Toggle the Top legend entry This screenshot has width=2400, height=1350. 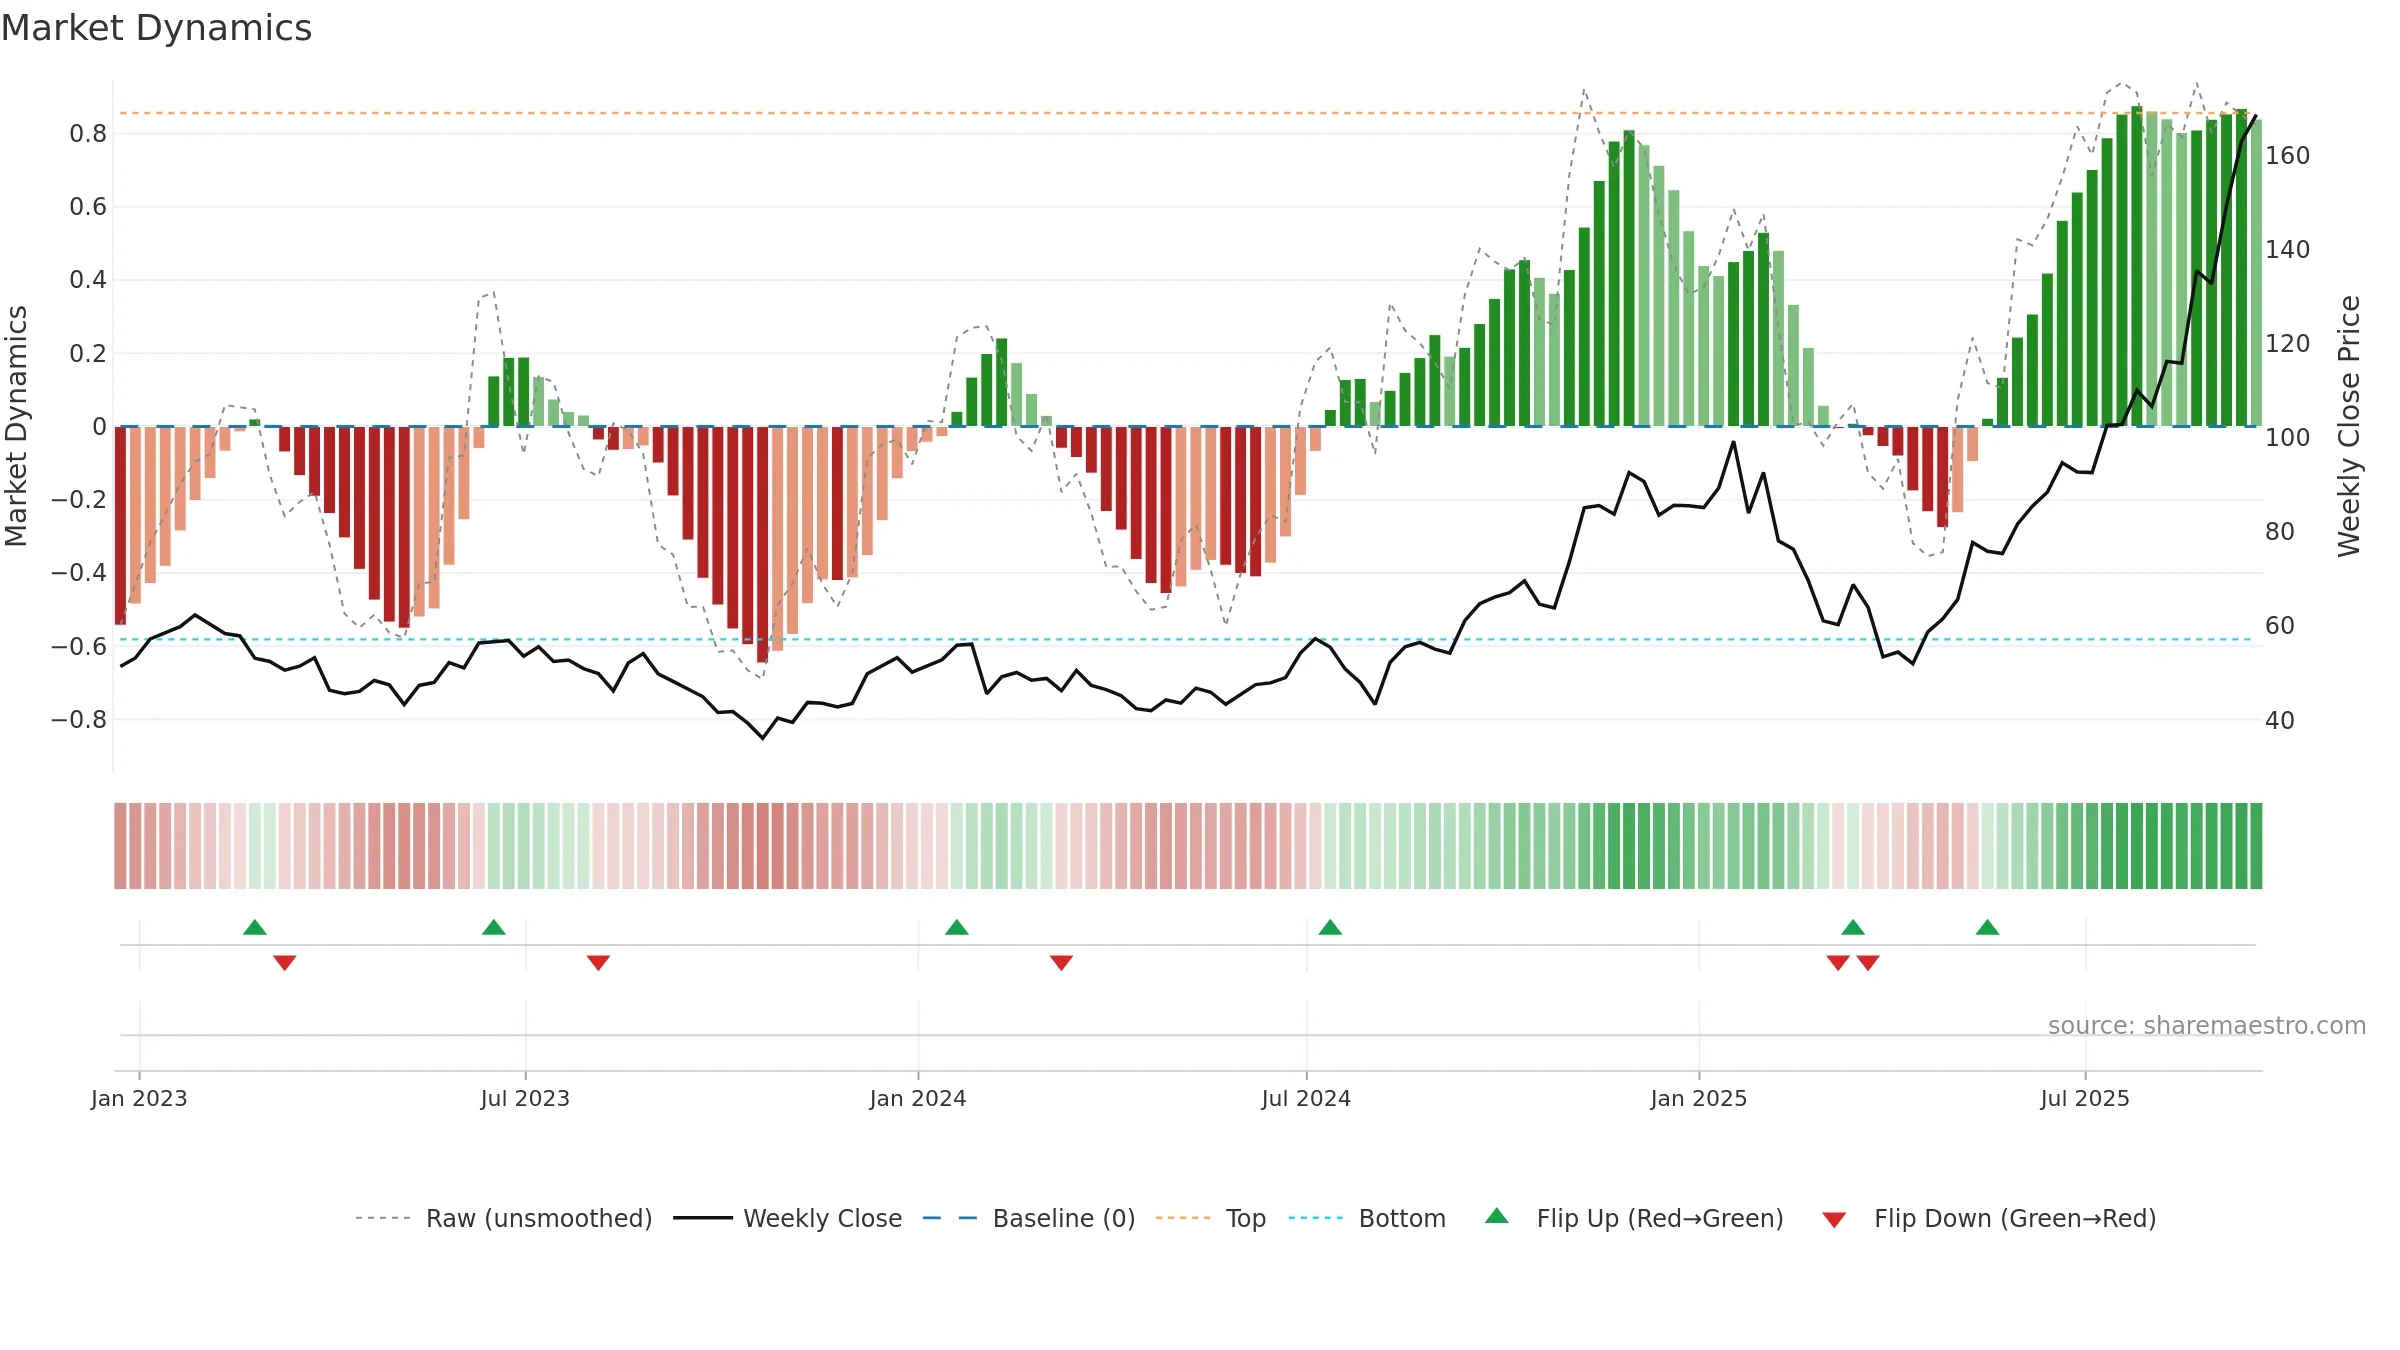[1211, 1218]
